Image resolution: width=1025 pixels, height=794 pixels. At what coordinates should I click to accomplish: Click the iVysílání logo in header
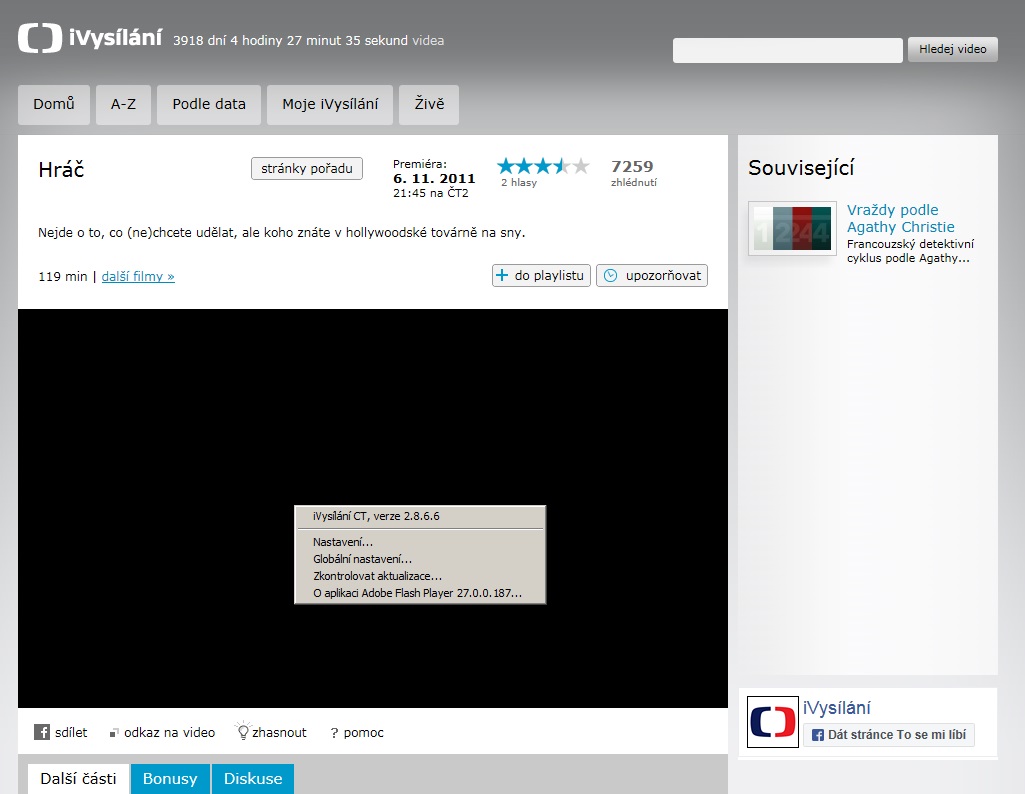90,39
